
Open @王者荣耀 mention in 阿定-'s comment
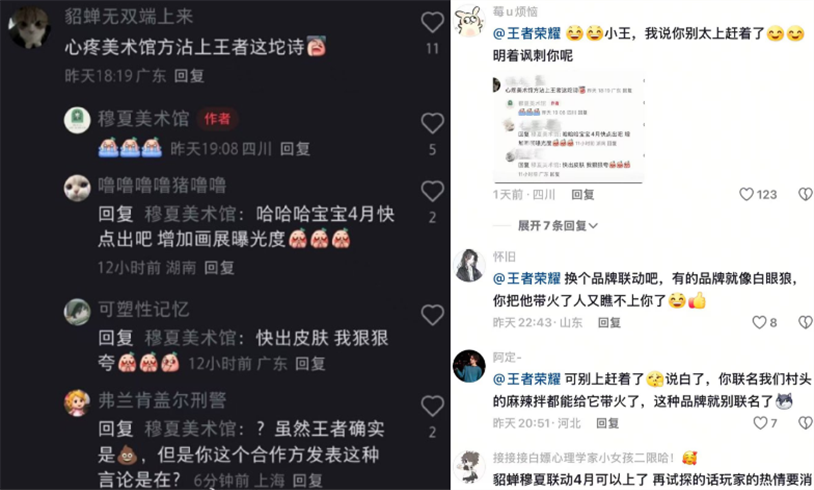[x=526, y=379]
